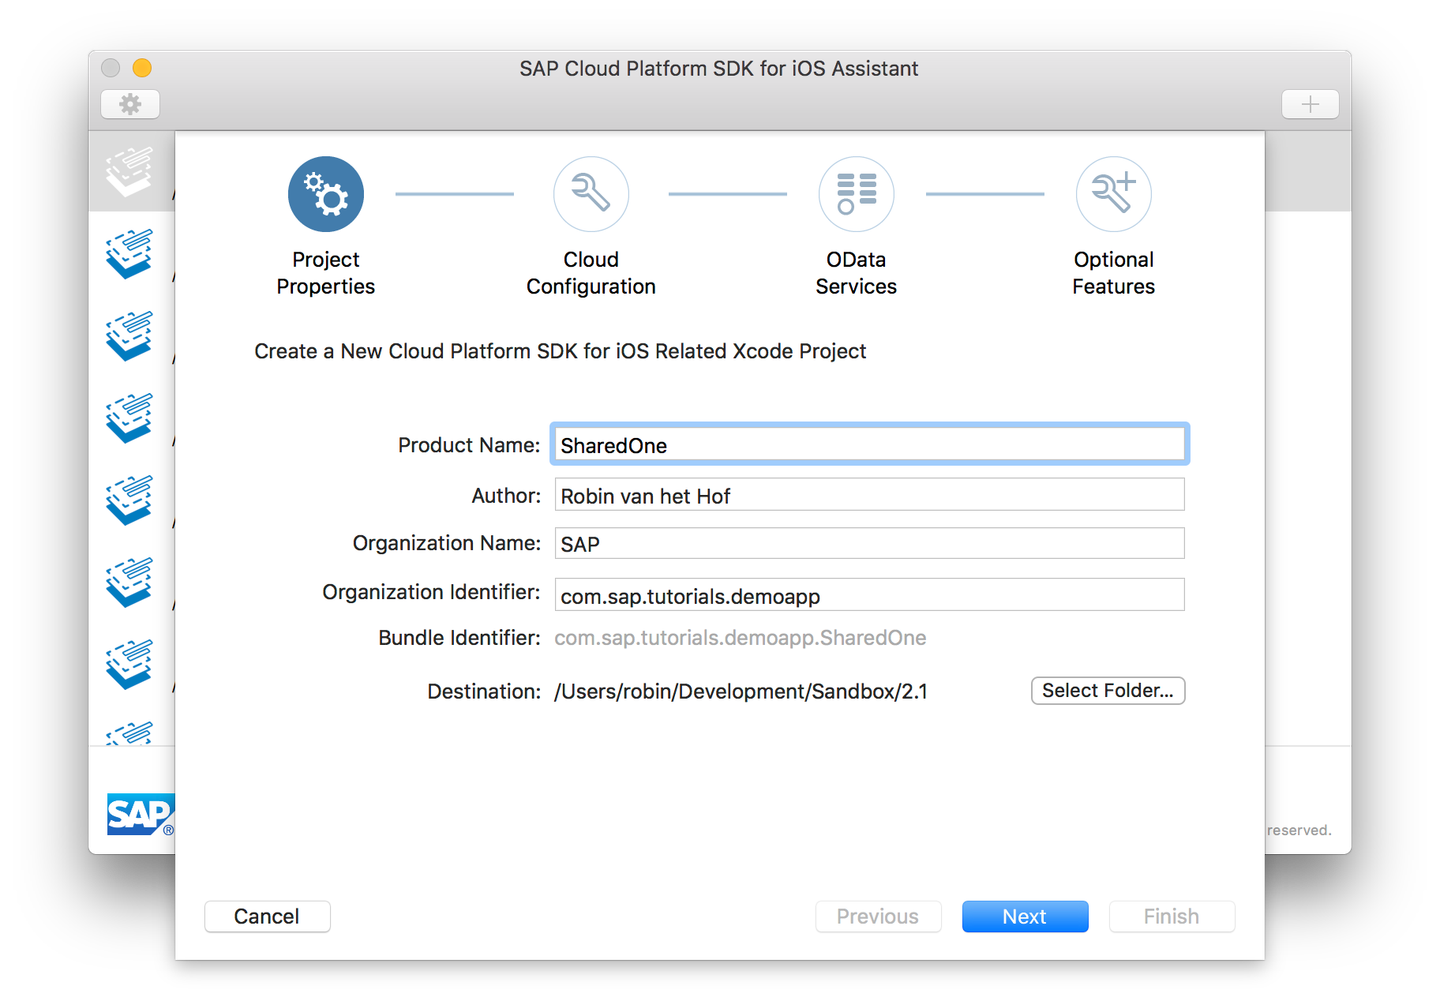Click the Optional Features label

[x=1113, y=273]
